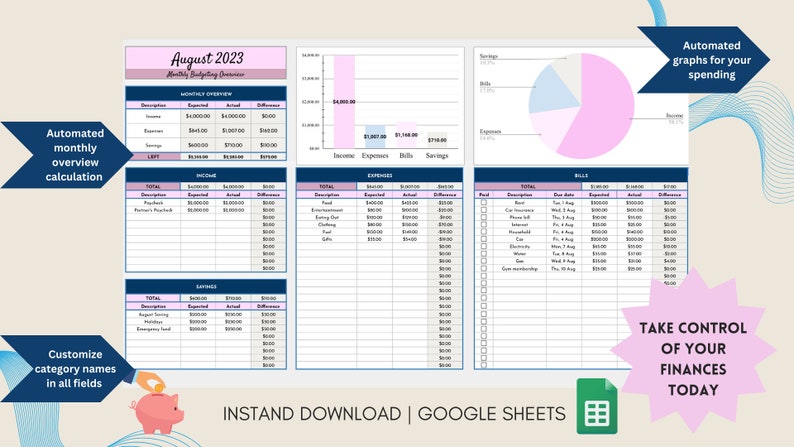This screenshot has width=794, height=447.
Task: Tick the Paid checkbox for Electricity
Action: coord(484,247)
